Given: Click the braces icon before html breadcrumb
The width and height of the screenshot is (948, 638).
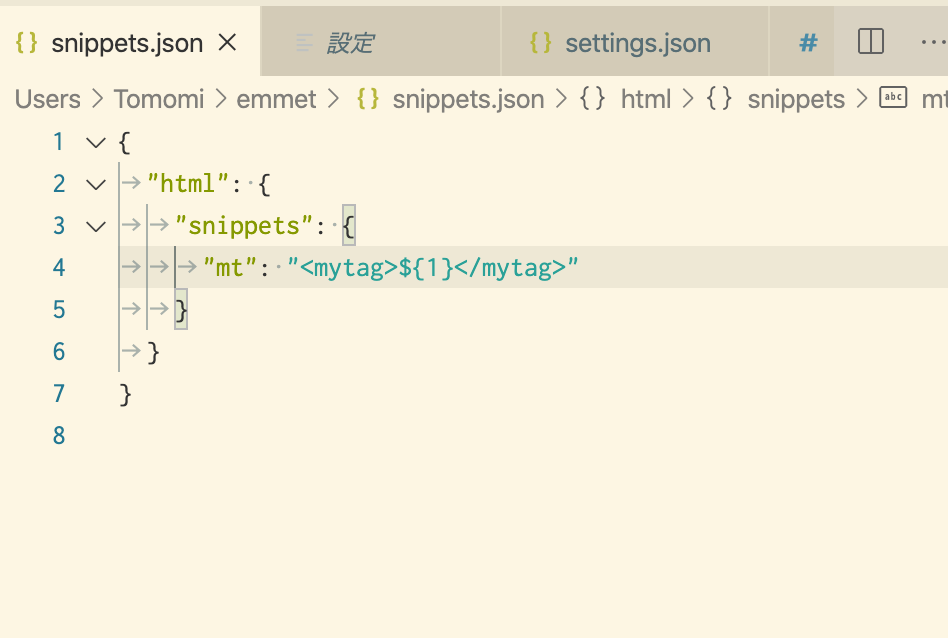Looking at the screenshot, I should click(592, 98).
